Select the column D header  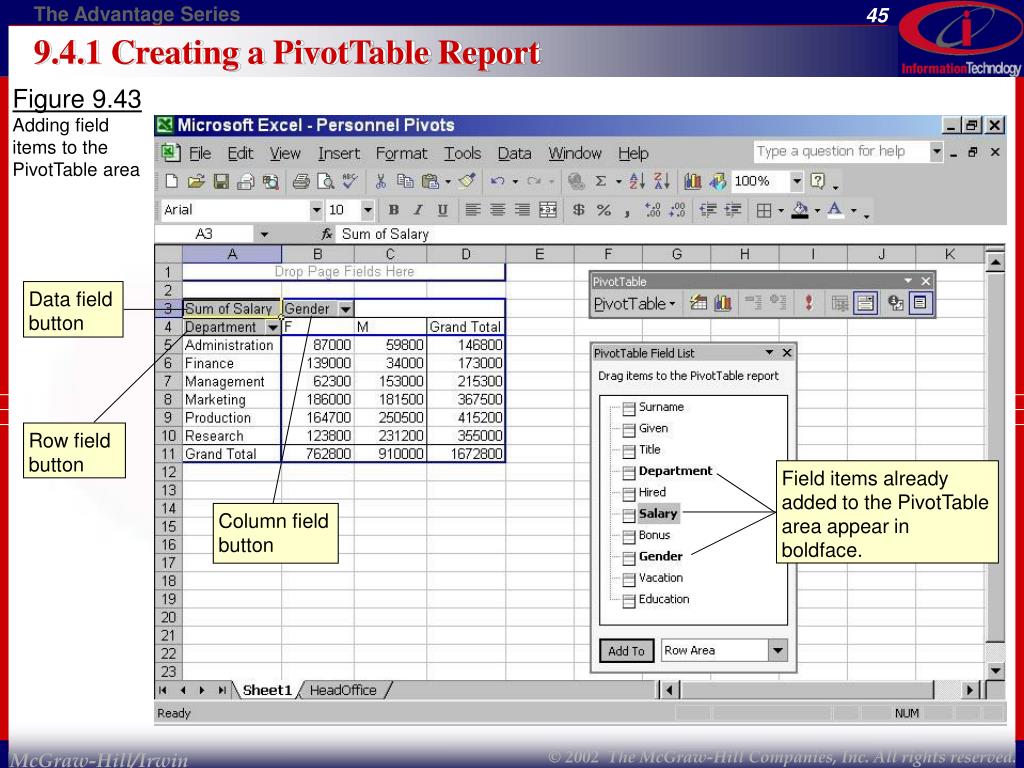[x=466, y=254]
